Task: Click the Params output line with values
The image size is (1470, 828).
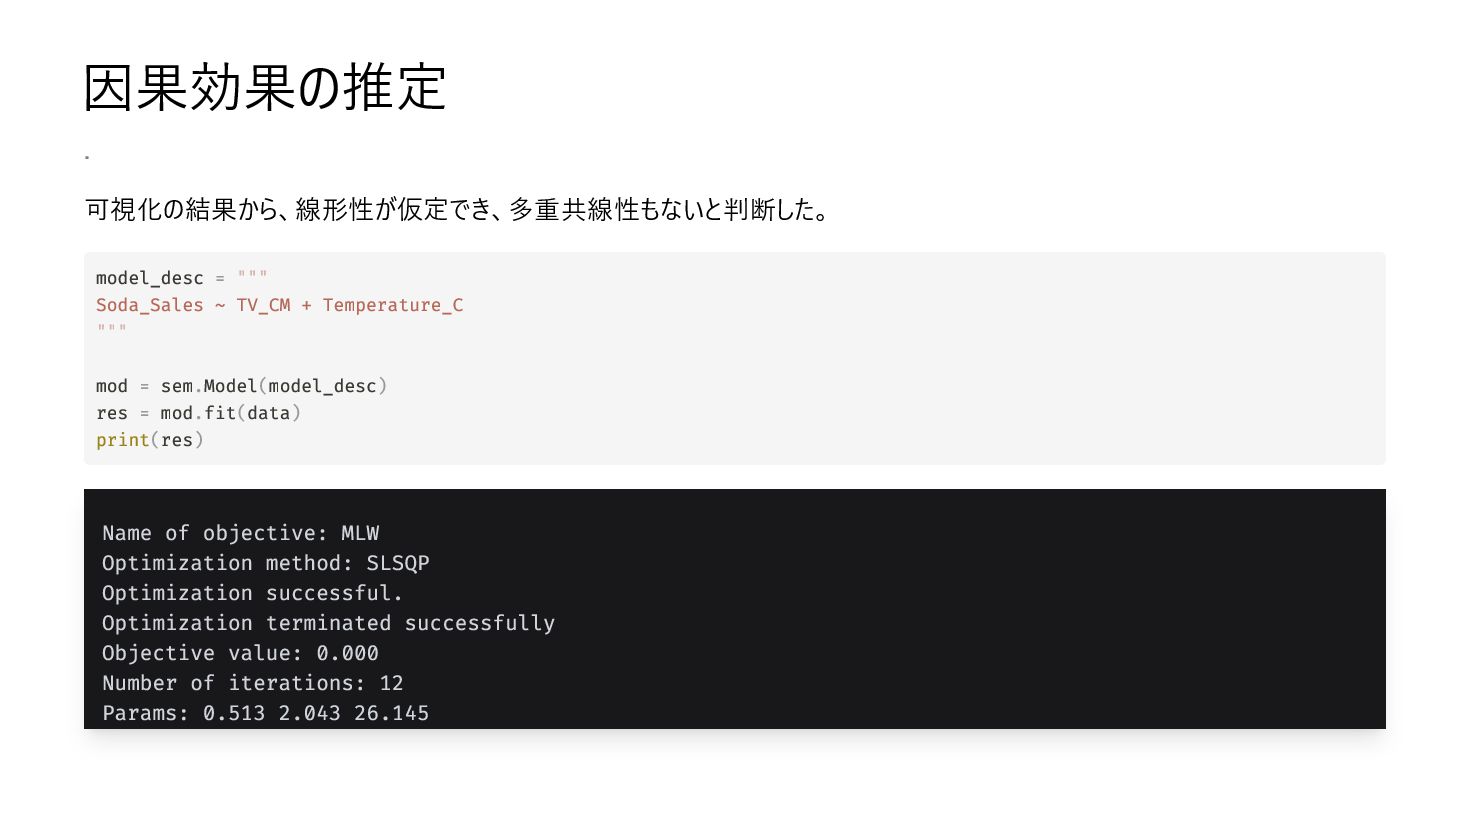Action: point(266,713)
